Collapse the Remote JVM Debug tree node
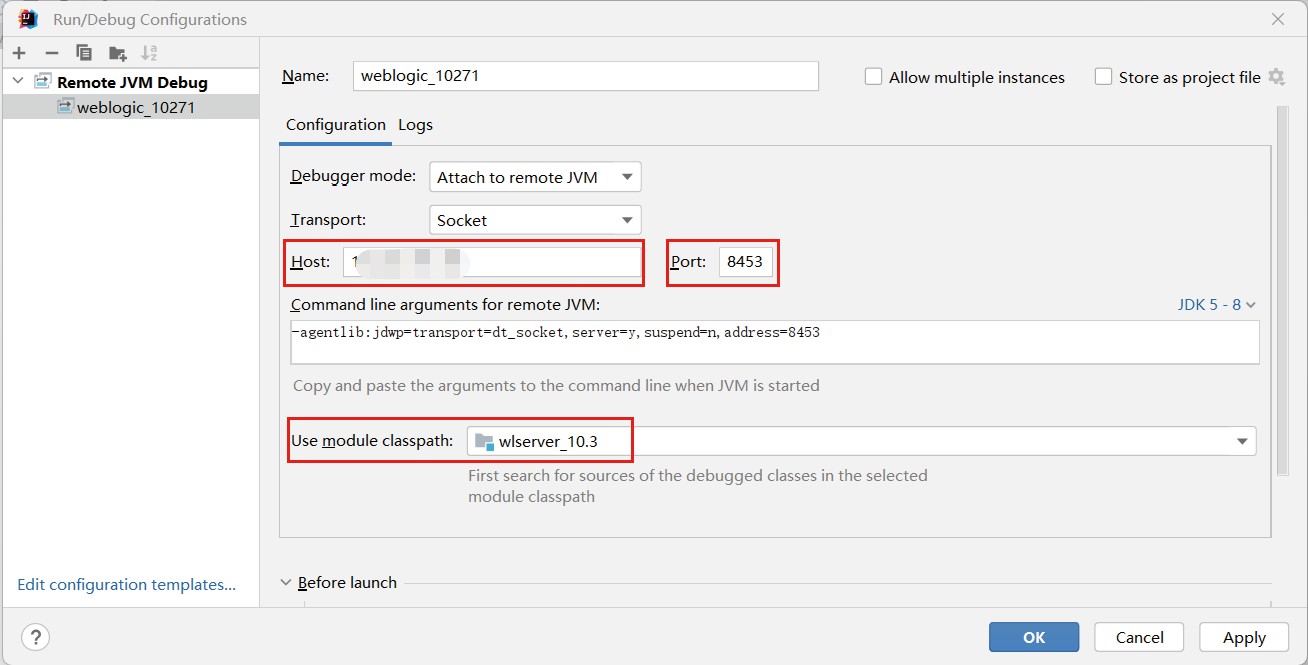Image resolution: width=1308 pixels, height=665 pixels. coord(17,82)
